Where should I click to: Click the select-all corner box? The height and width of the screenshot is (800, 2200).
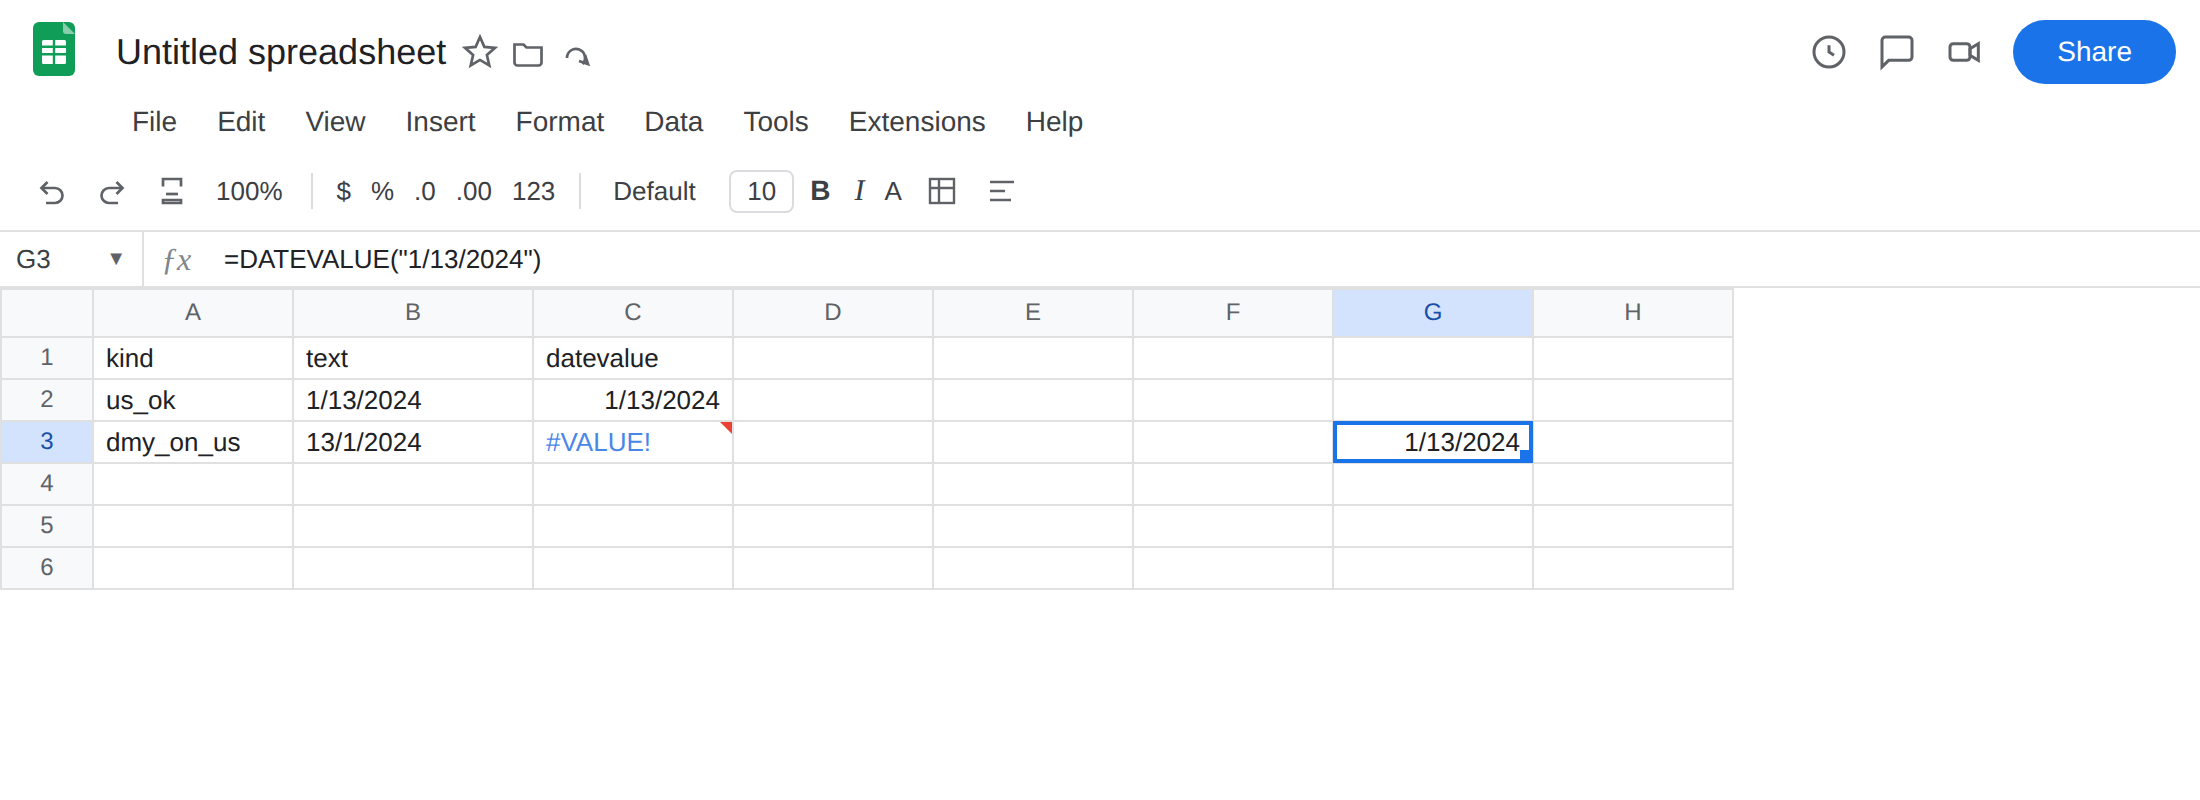point(47,313)
